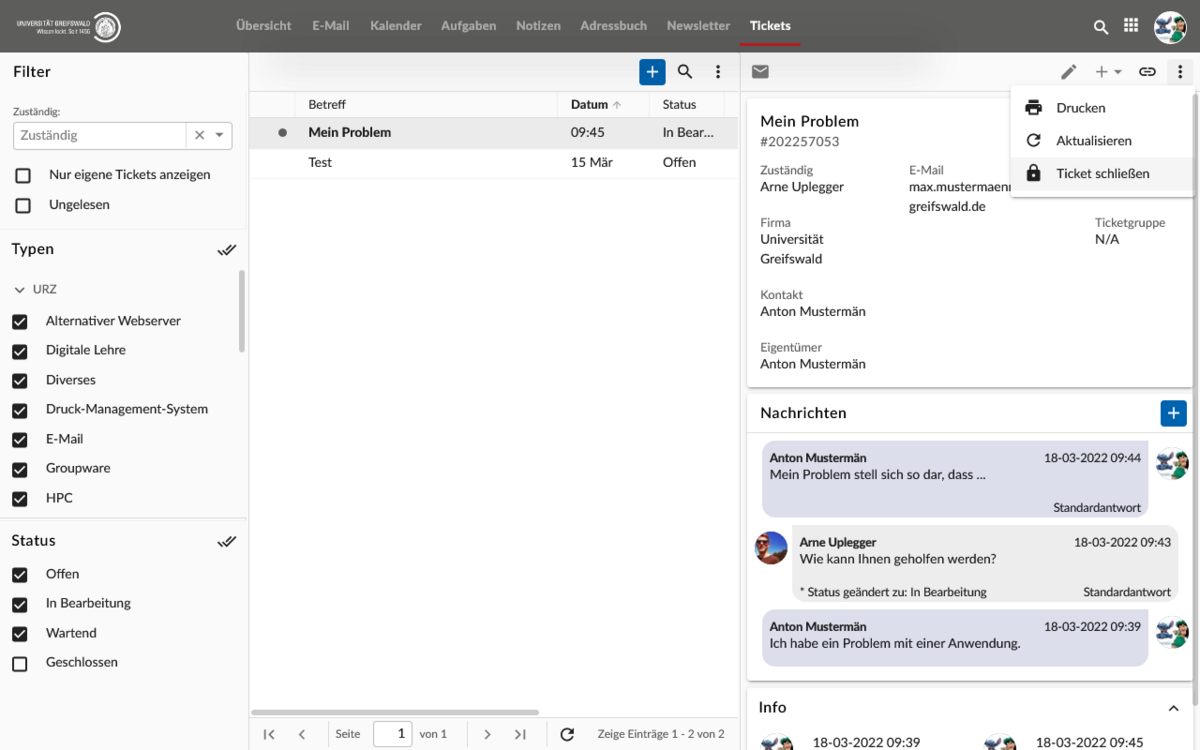Click the envelope icon above ticket details
This screenshot has height=750, width=1200.
pos(760,72)
